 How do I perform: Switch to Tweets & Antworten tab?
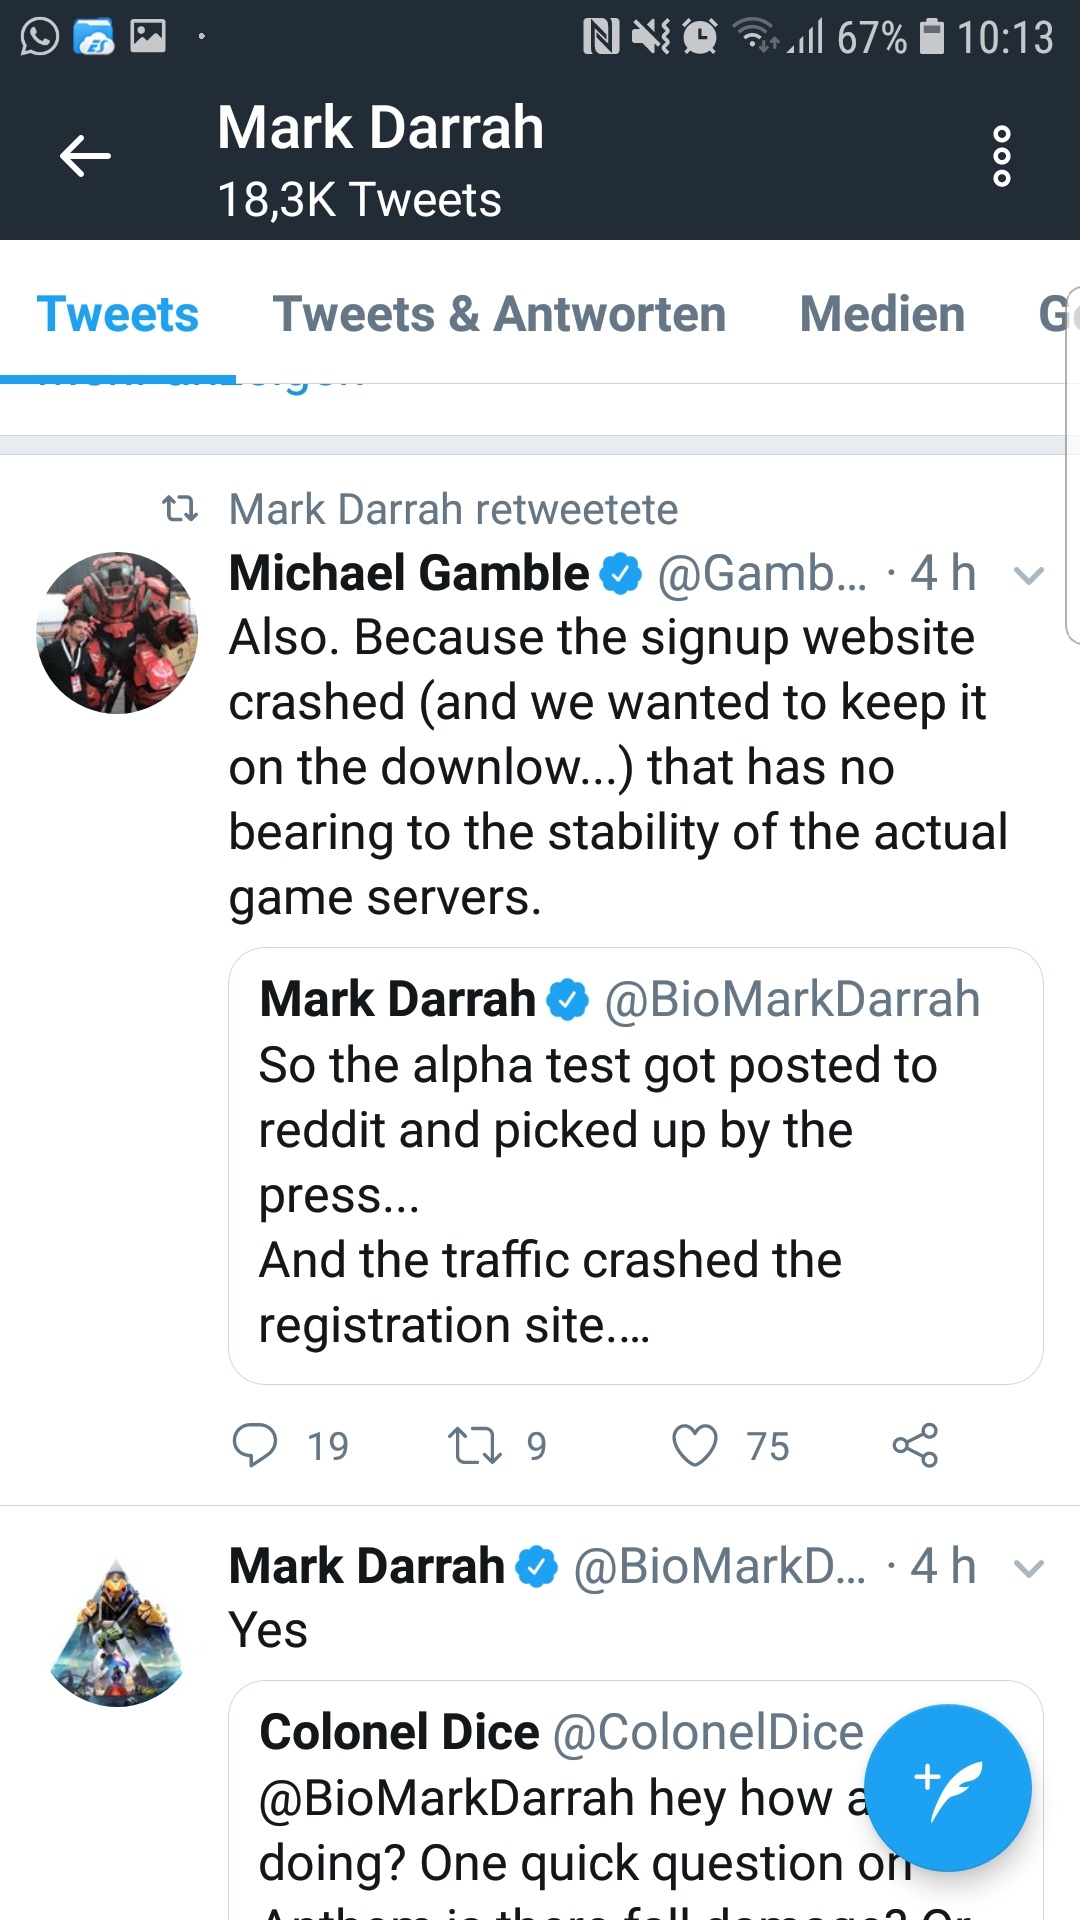pos(499,314)
